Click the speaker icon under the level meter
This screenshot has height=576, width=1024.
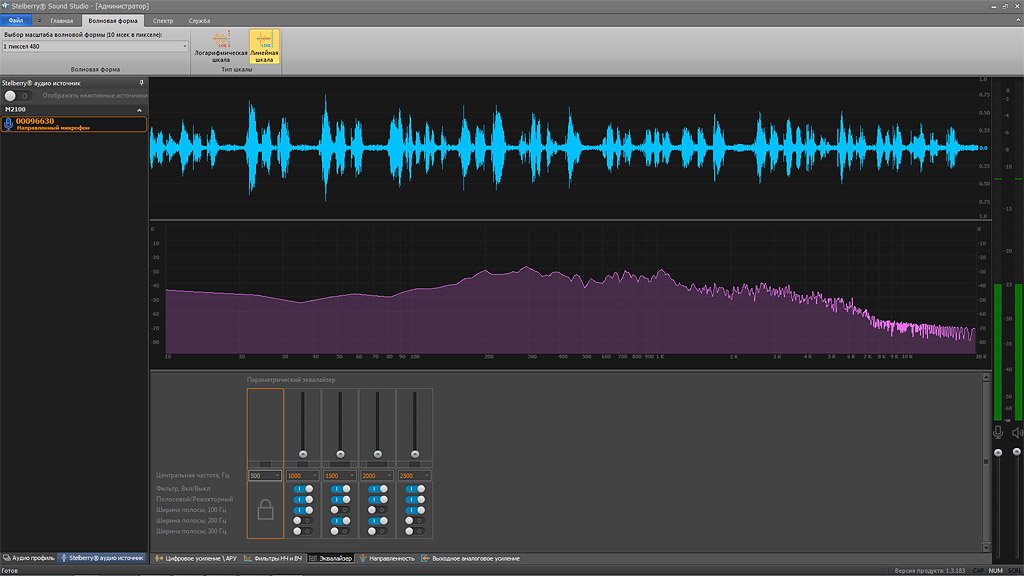pyautogui.click(x=1017, y=432)
